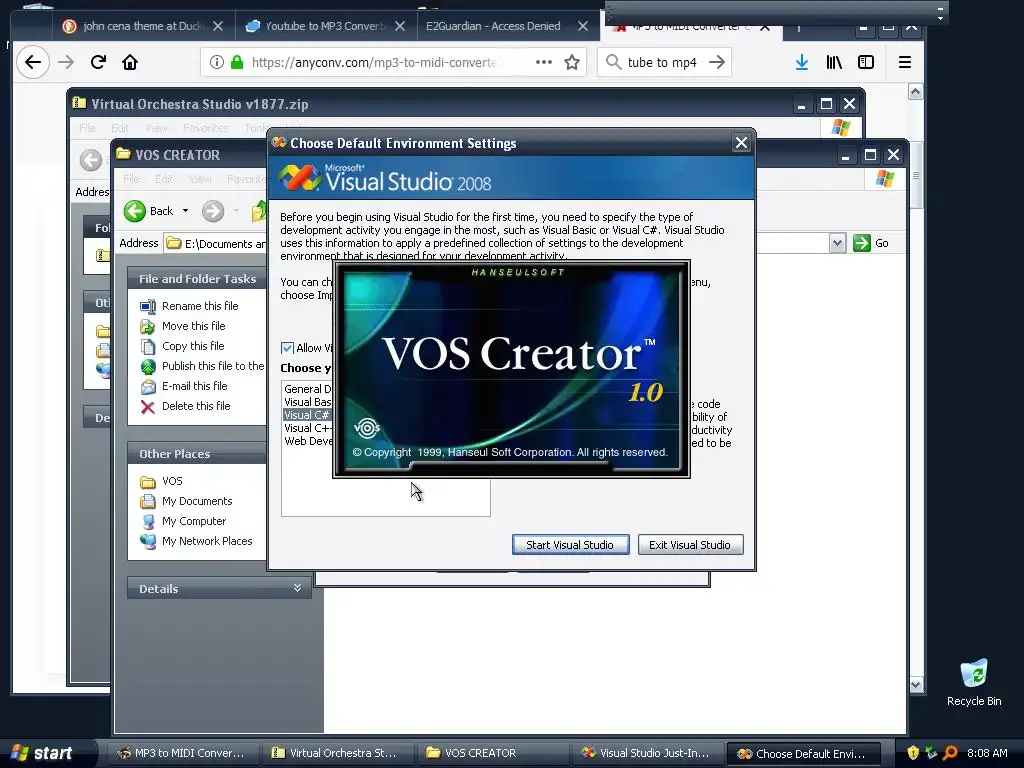
Task: Click Start Visual Studio button
Action: [570, 545]
